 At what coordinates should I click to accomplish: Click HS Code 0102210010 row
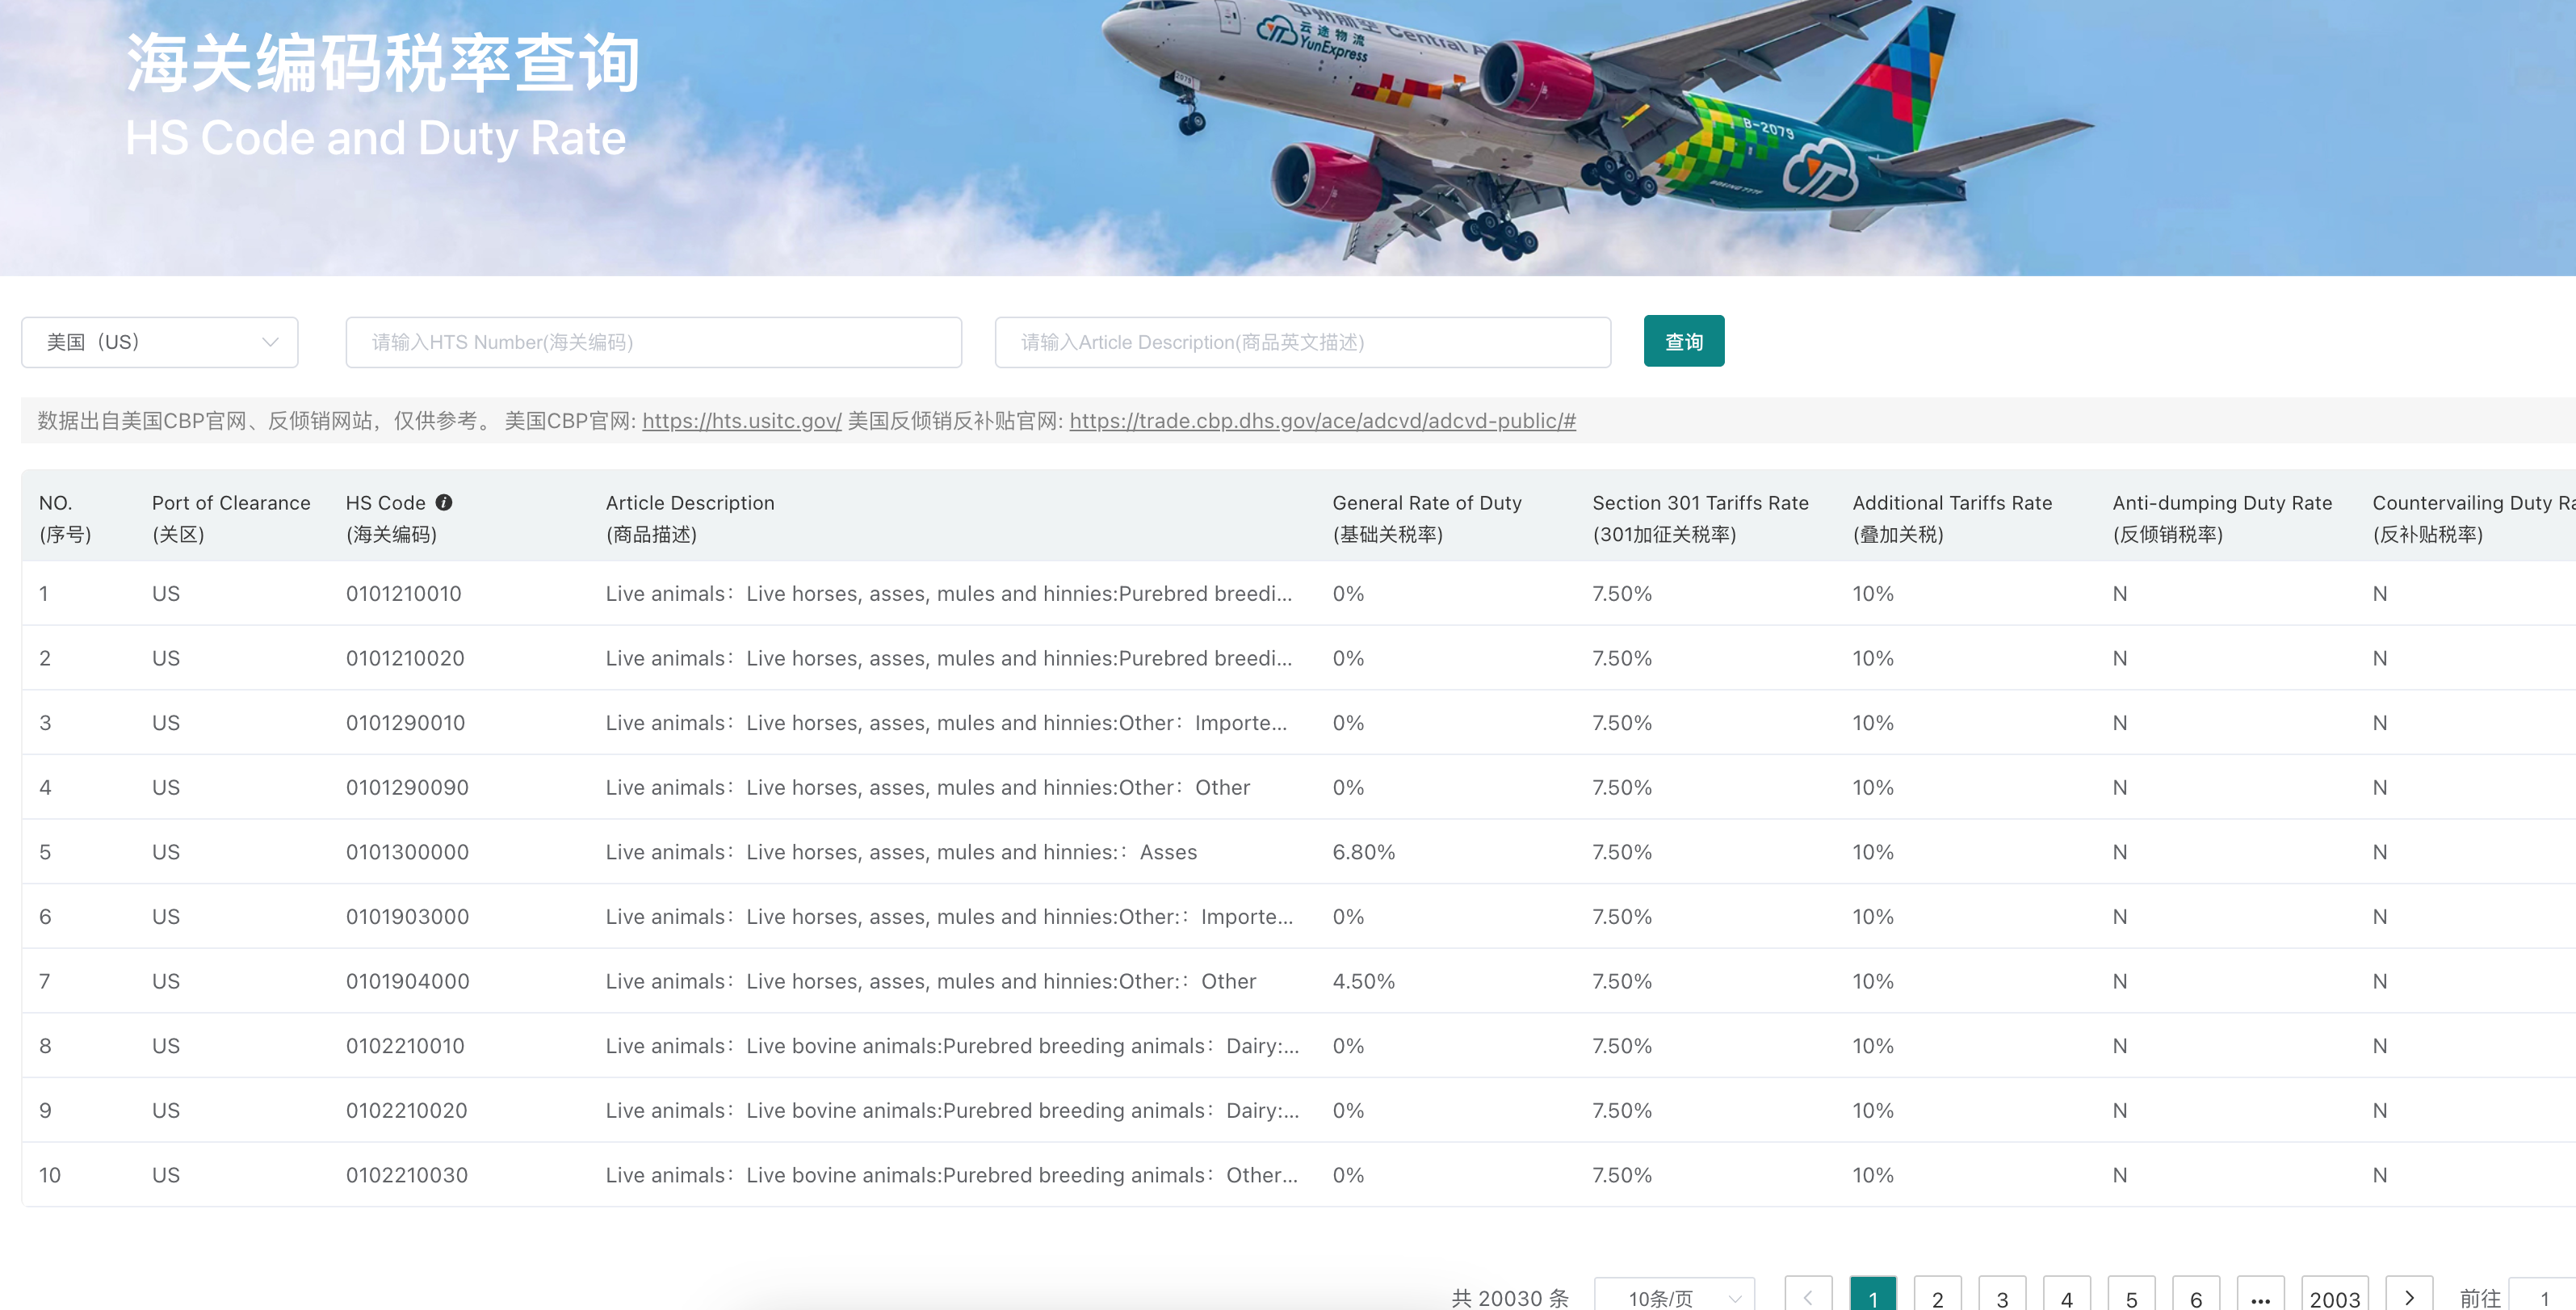tap(1298, 1046)
